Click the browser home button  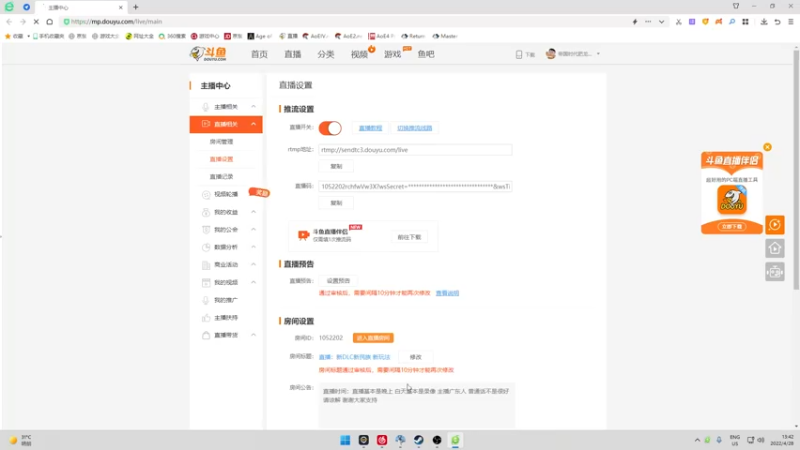(x=49, y=21)
